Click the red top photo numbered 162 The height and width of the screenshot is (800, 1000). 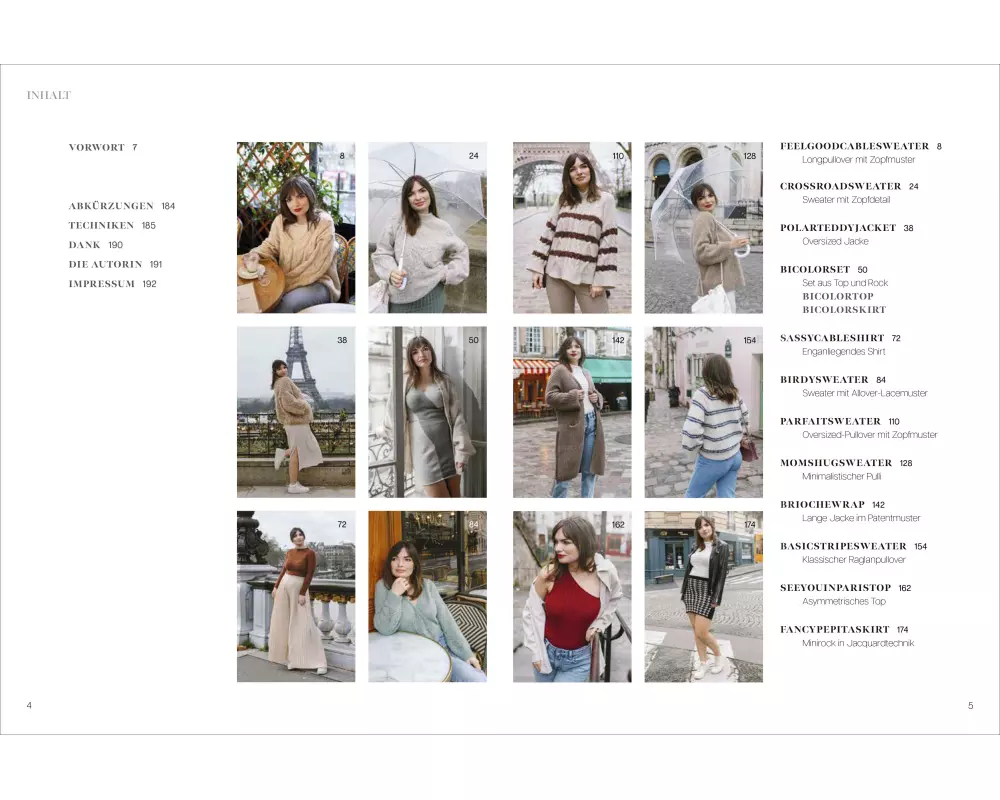[572, 596]
